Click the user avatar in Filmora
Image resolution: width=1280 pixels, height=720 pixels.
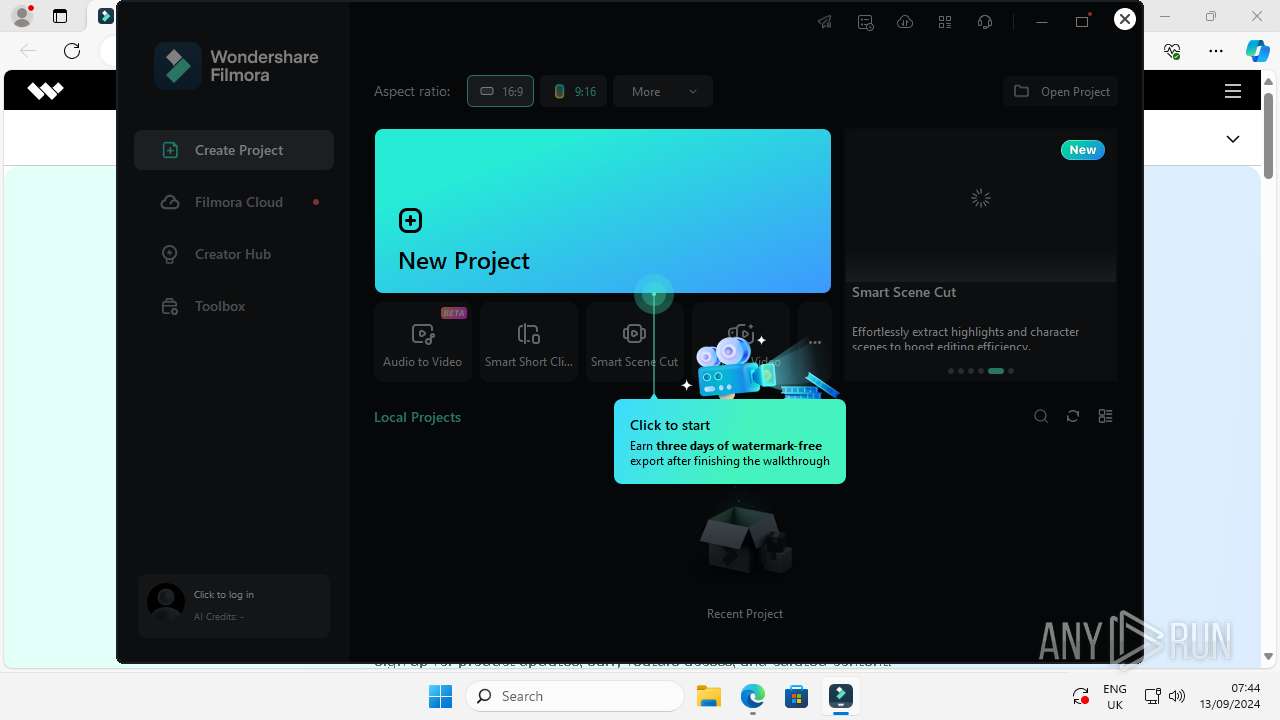(166, 603)
